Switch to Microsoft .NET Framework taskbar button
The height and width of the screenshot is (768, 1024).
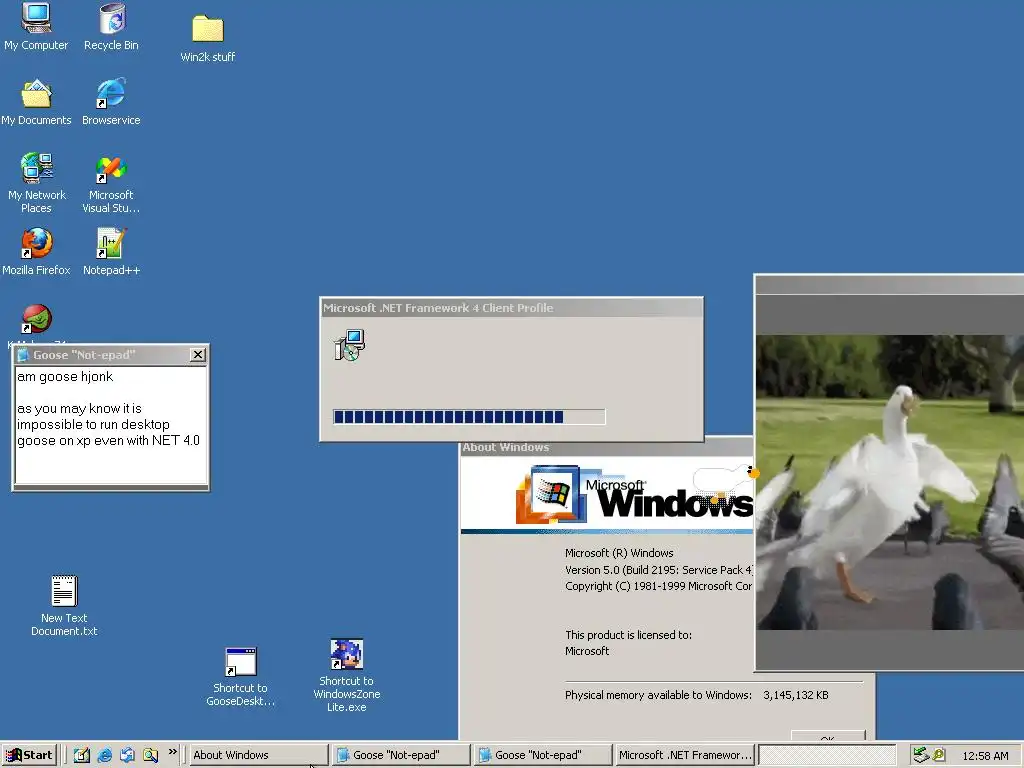point(684,755)
